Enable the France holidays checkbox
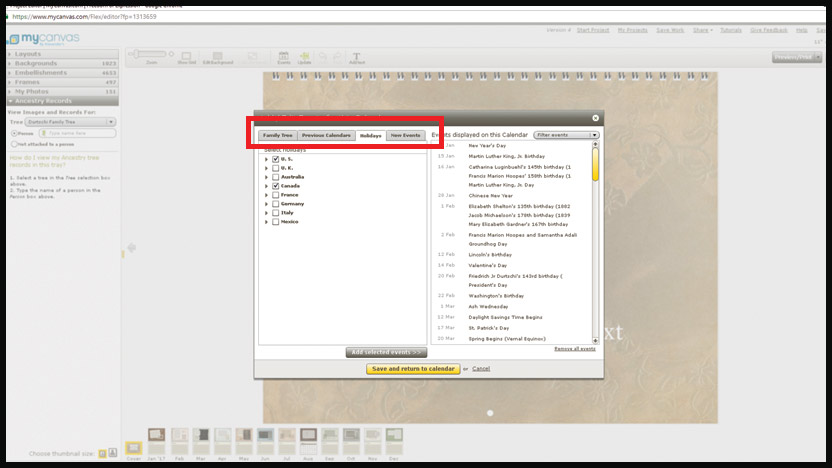This screenshot has width=832, height=468. click(275, 195)
